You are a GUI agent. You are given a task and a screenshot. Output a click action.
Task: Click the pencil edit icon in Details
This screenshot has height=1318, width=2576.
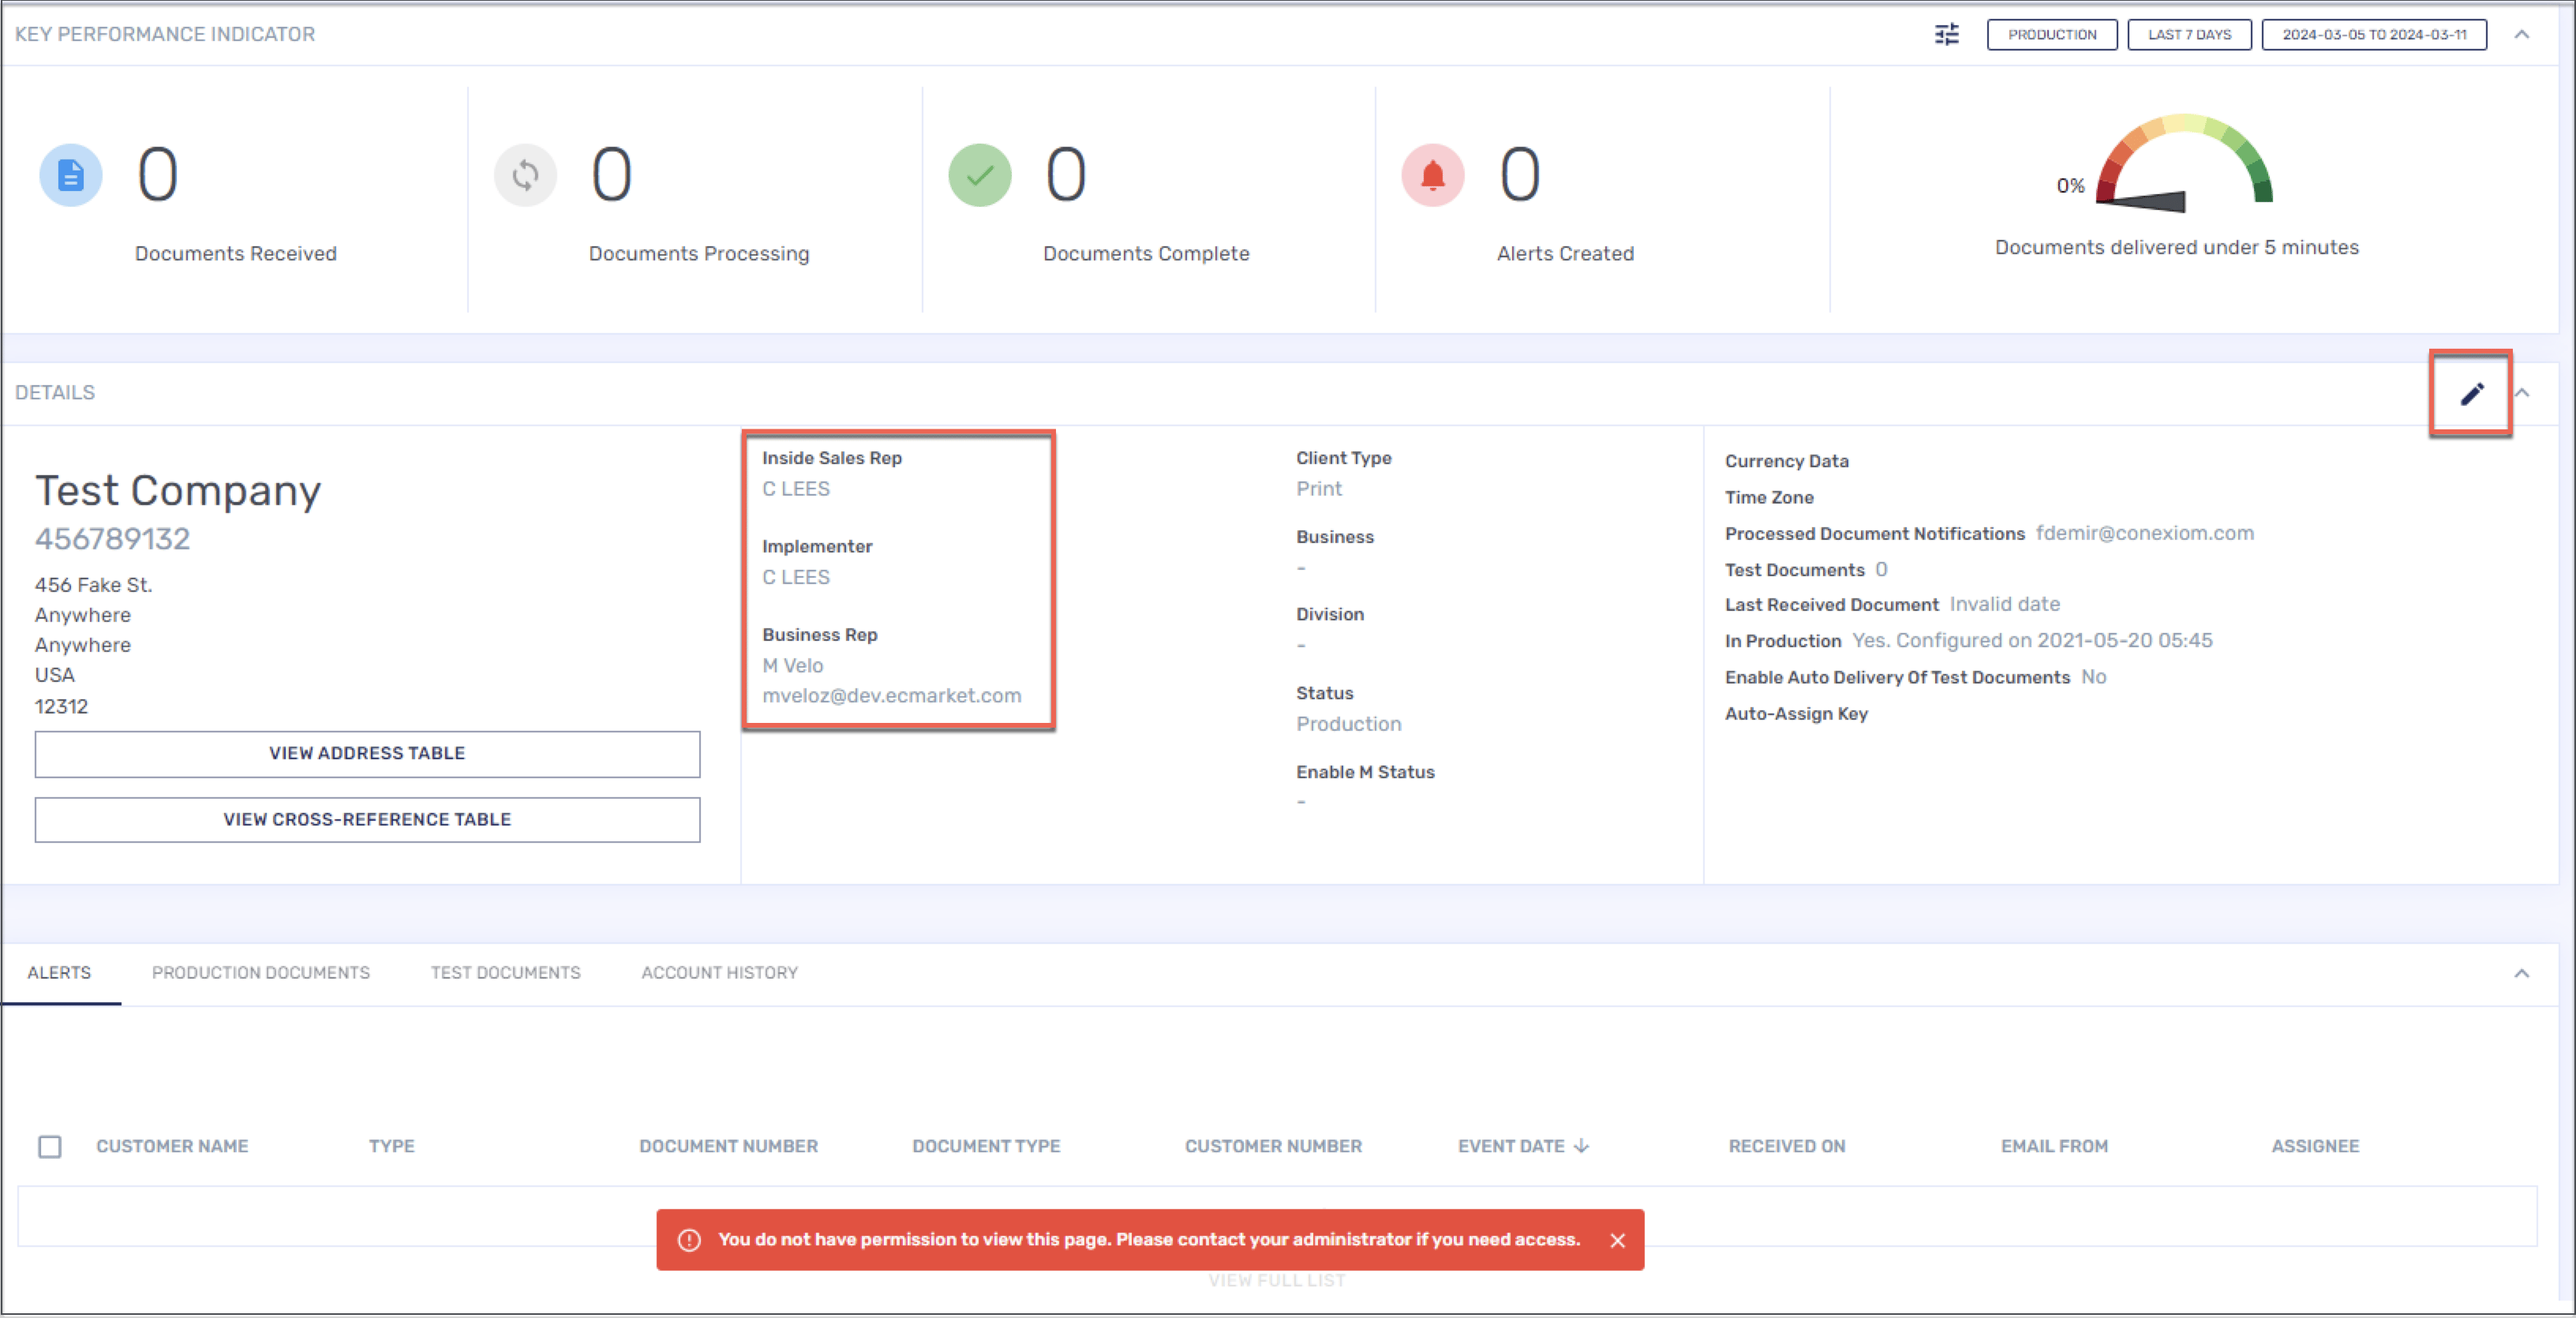point(2471,393)
